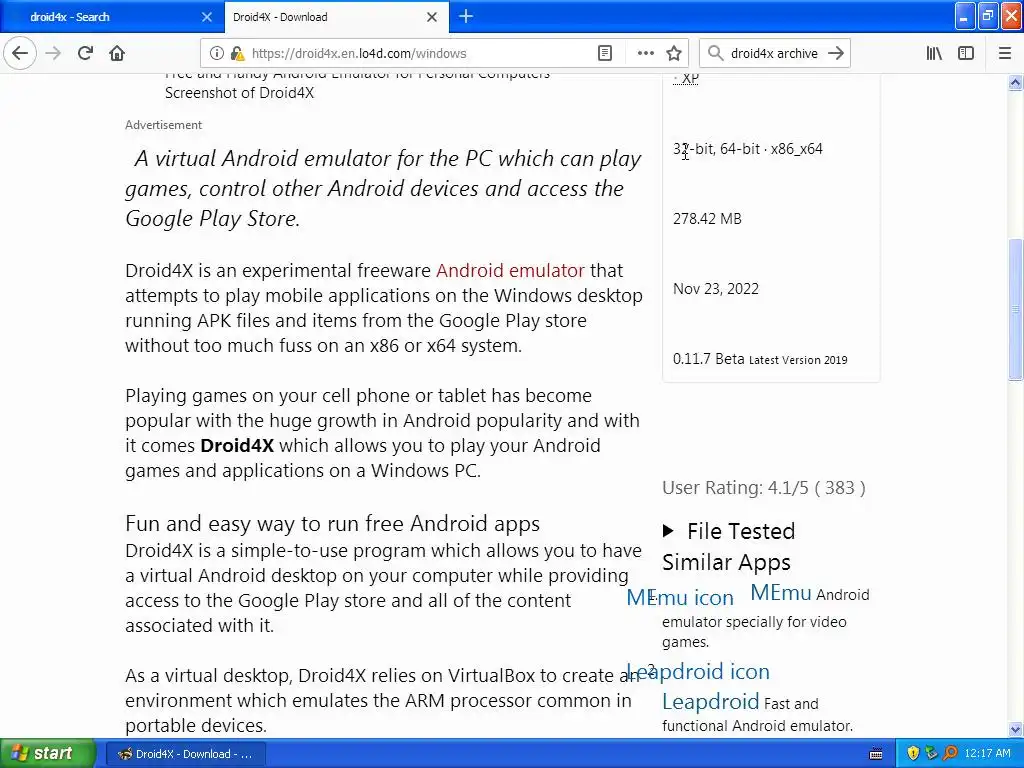Click the 32-bit, 64-bit architecture text
Viewport: 1024px width, 768px height.
[748, 149]
